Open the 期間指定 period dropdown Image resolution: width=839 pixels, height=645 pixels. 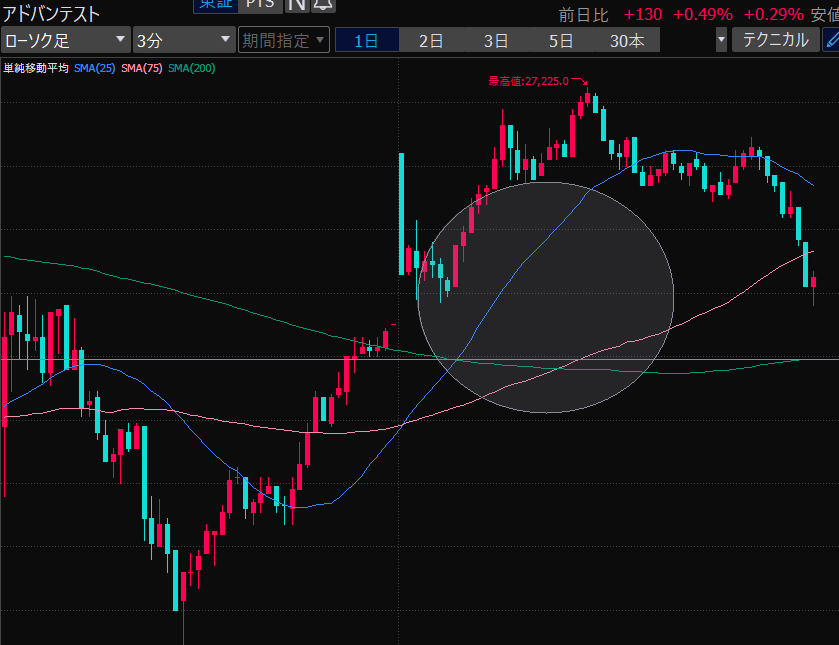tap(283, 41)
